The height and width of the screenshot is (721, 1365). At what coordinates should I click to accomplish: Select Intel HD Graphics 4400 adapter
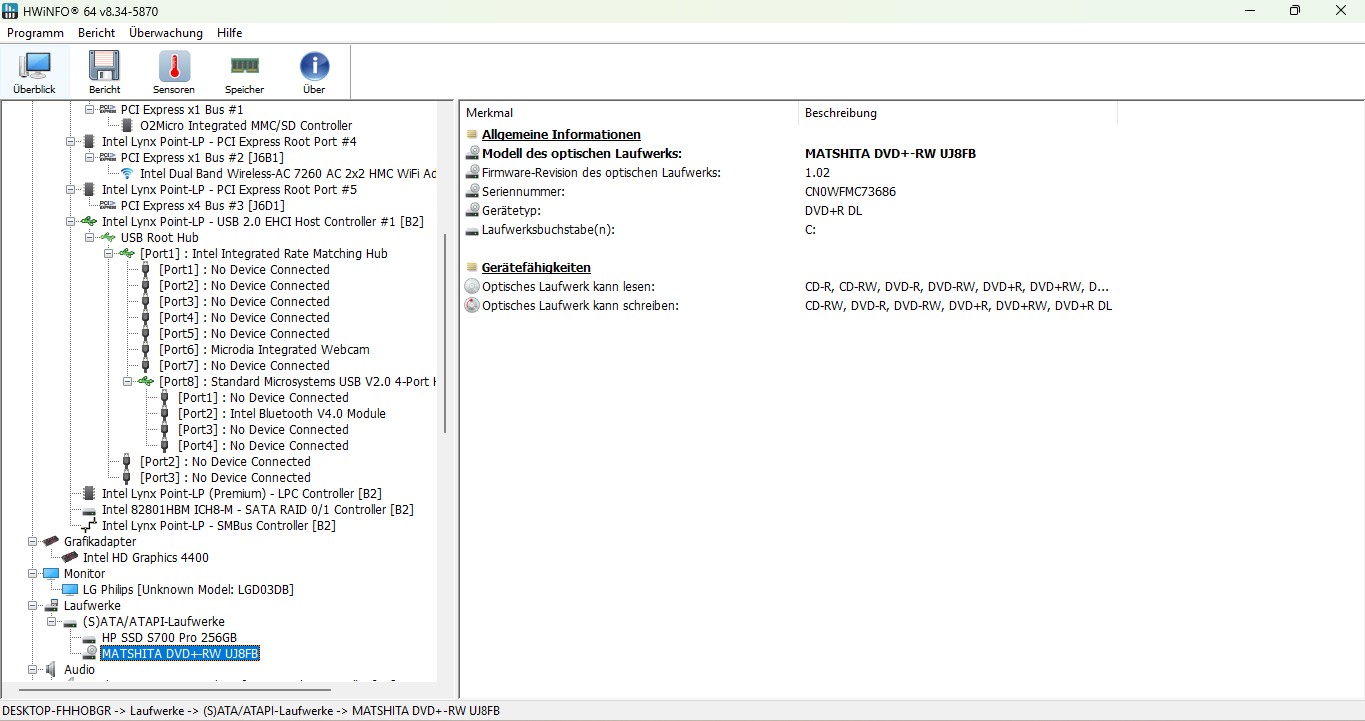point(145,558)
